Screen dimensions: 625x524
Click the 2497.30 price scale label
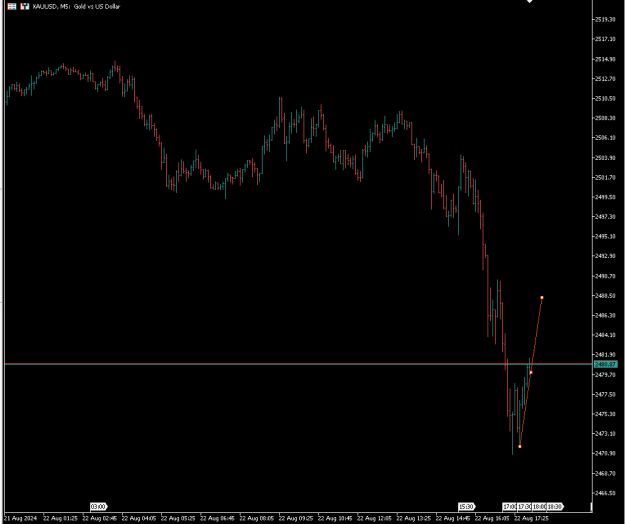[605, 216]
